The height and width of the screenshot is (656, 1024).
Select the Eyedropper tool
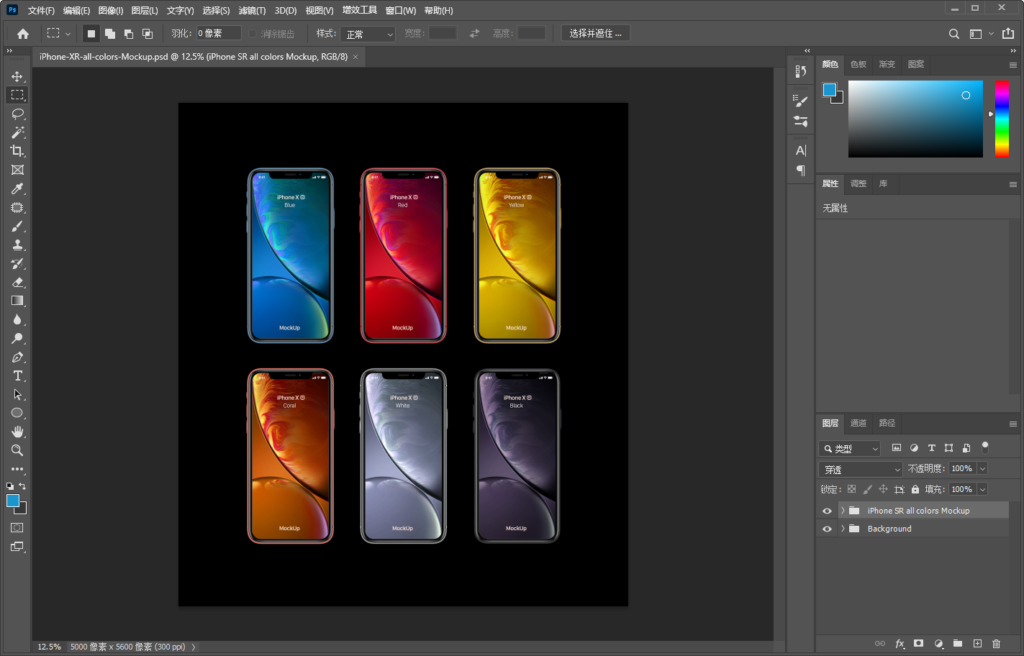click(17, 189)
